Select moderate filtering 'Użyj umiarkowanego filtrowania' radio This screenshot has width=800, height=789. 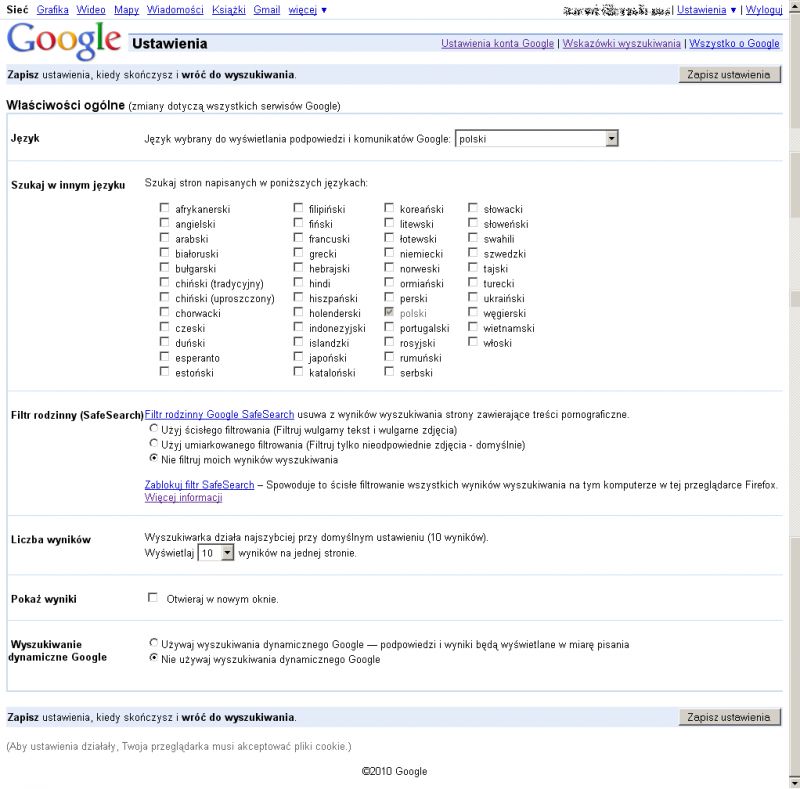[x=153, y=443]
